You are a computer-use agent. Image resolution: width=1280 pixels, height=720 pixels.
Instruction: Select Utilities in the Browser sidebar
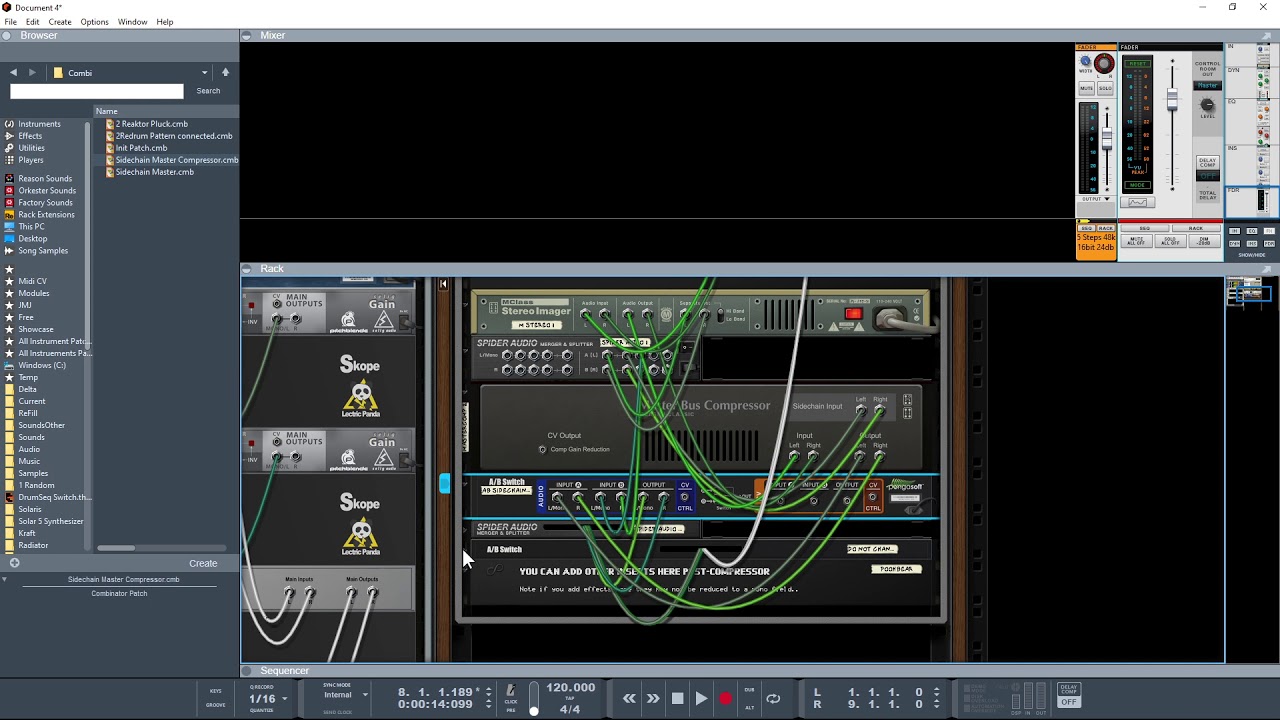click(x=31, y=148)
